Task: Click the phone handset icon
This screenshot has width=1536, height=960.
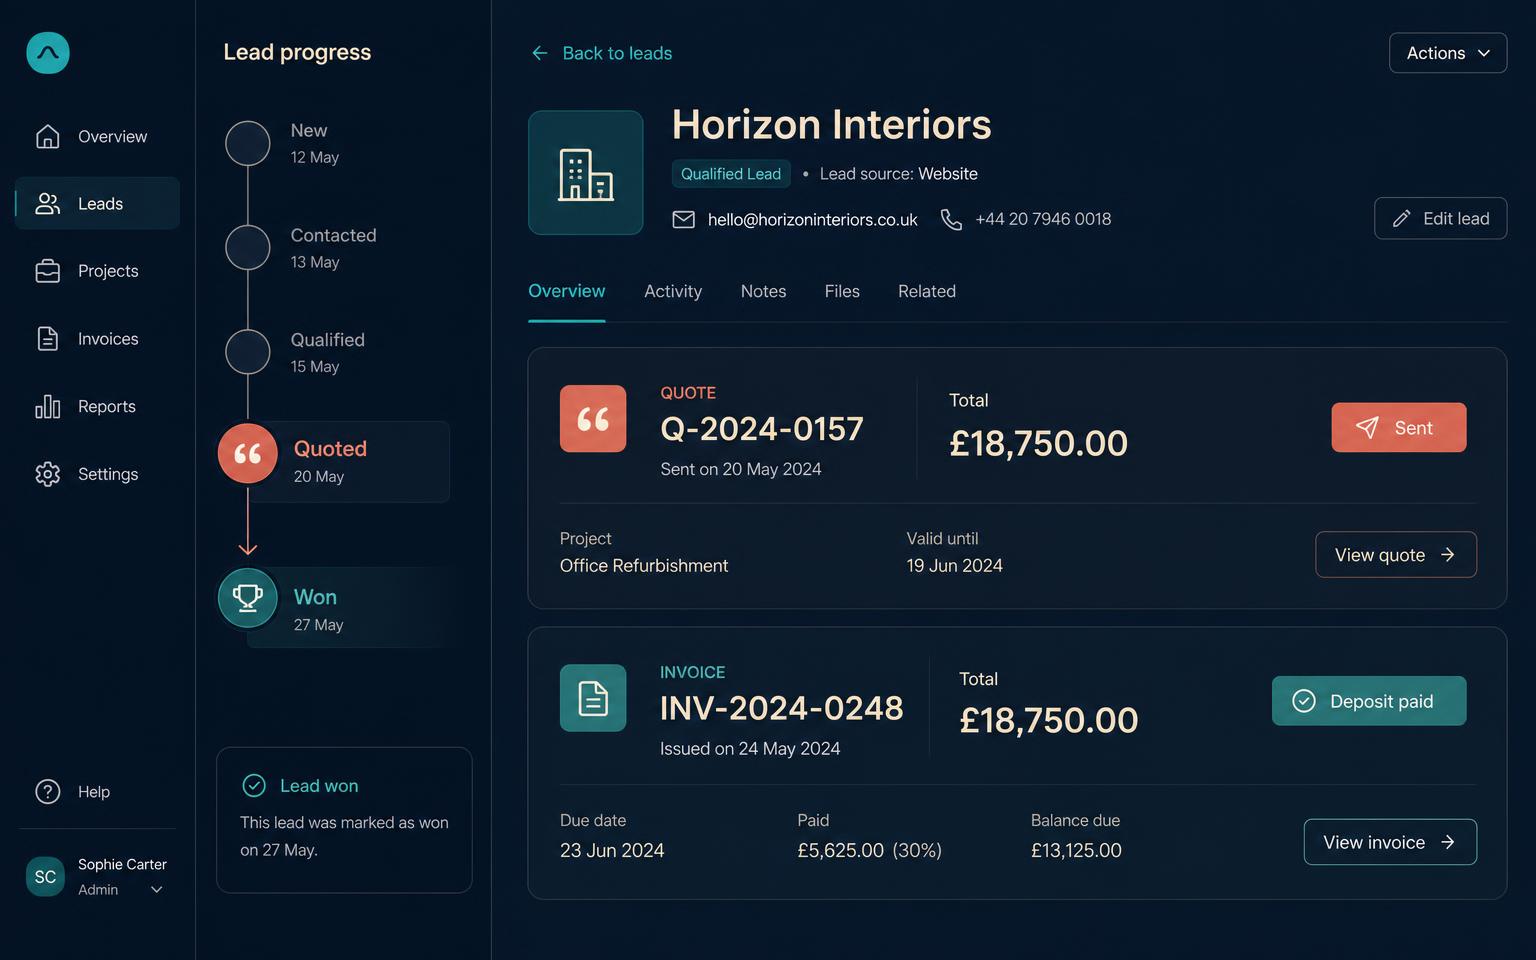Action: [951, 219]
